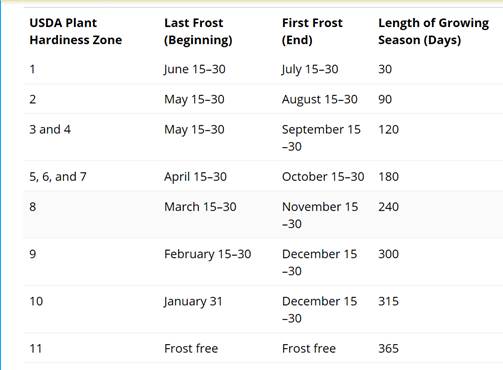
Task: Click the April 15–30 last frost cell
Action: [x=195, y=177]
